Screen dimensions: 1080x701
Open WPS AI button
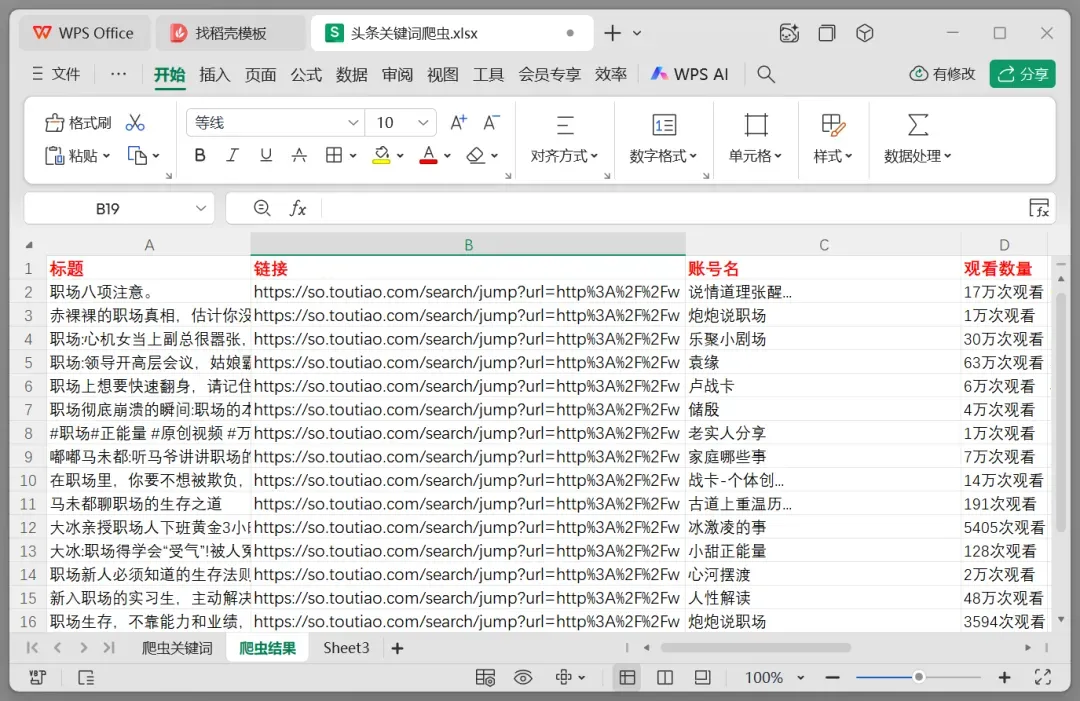(689, 74)
